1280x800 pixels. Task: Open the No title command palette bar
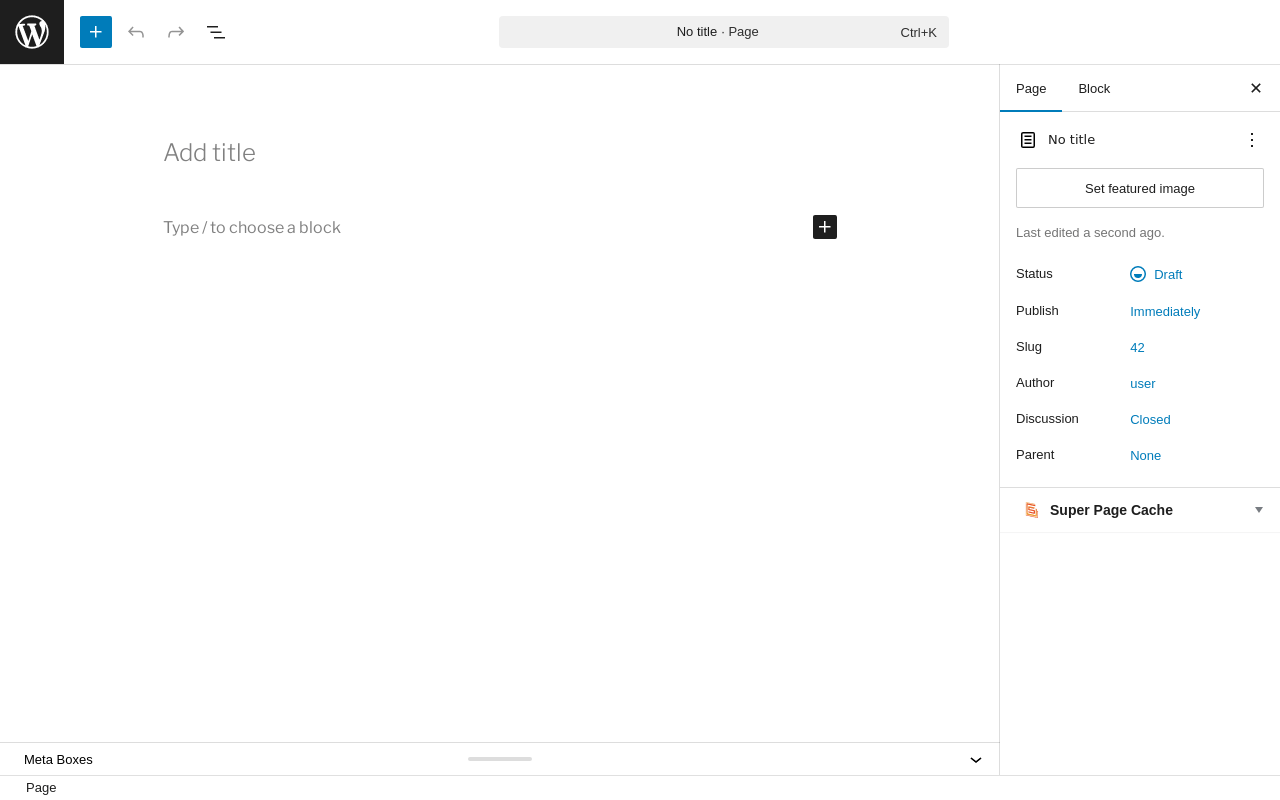tap(724, 32)
